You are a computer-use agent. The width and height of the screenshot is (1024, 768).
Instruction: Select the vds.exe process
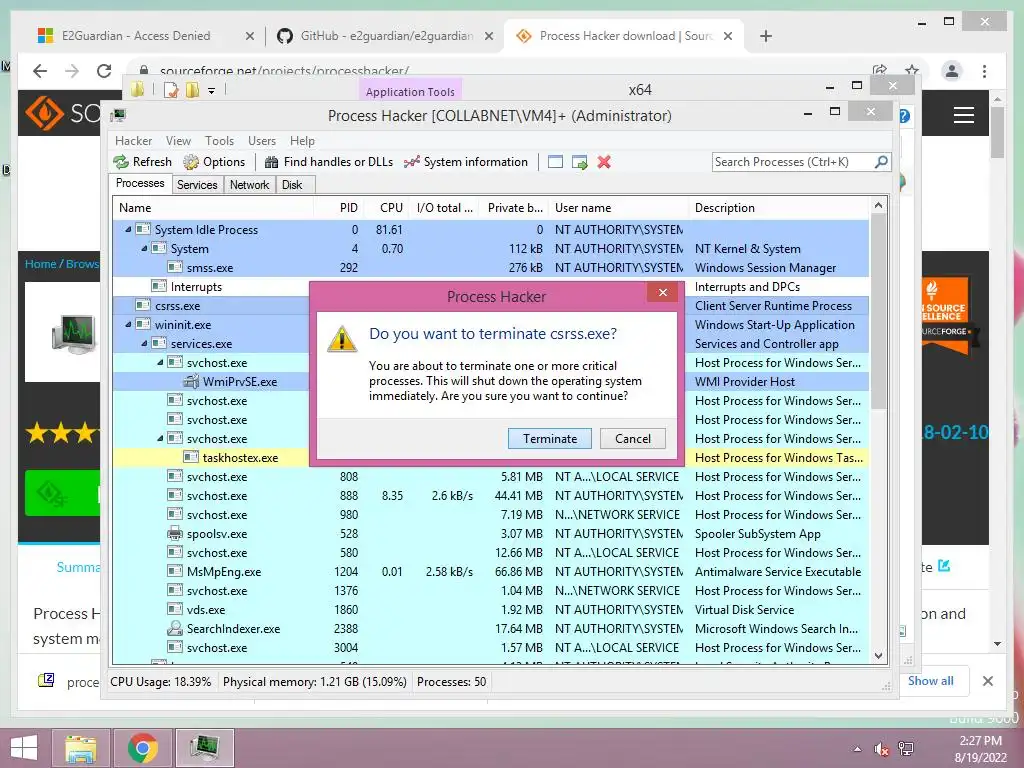point(490,610)
